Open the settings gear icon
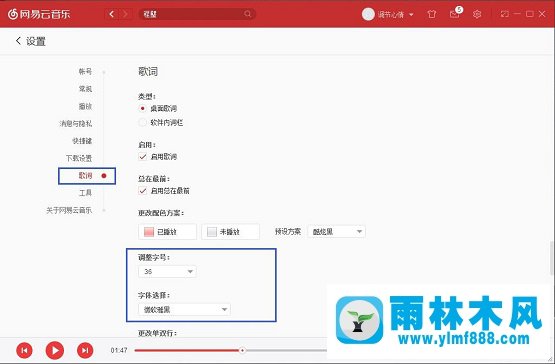 [477, 14]
